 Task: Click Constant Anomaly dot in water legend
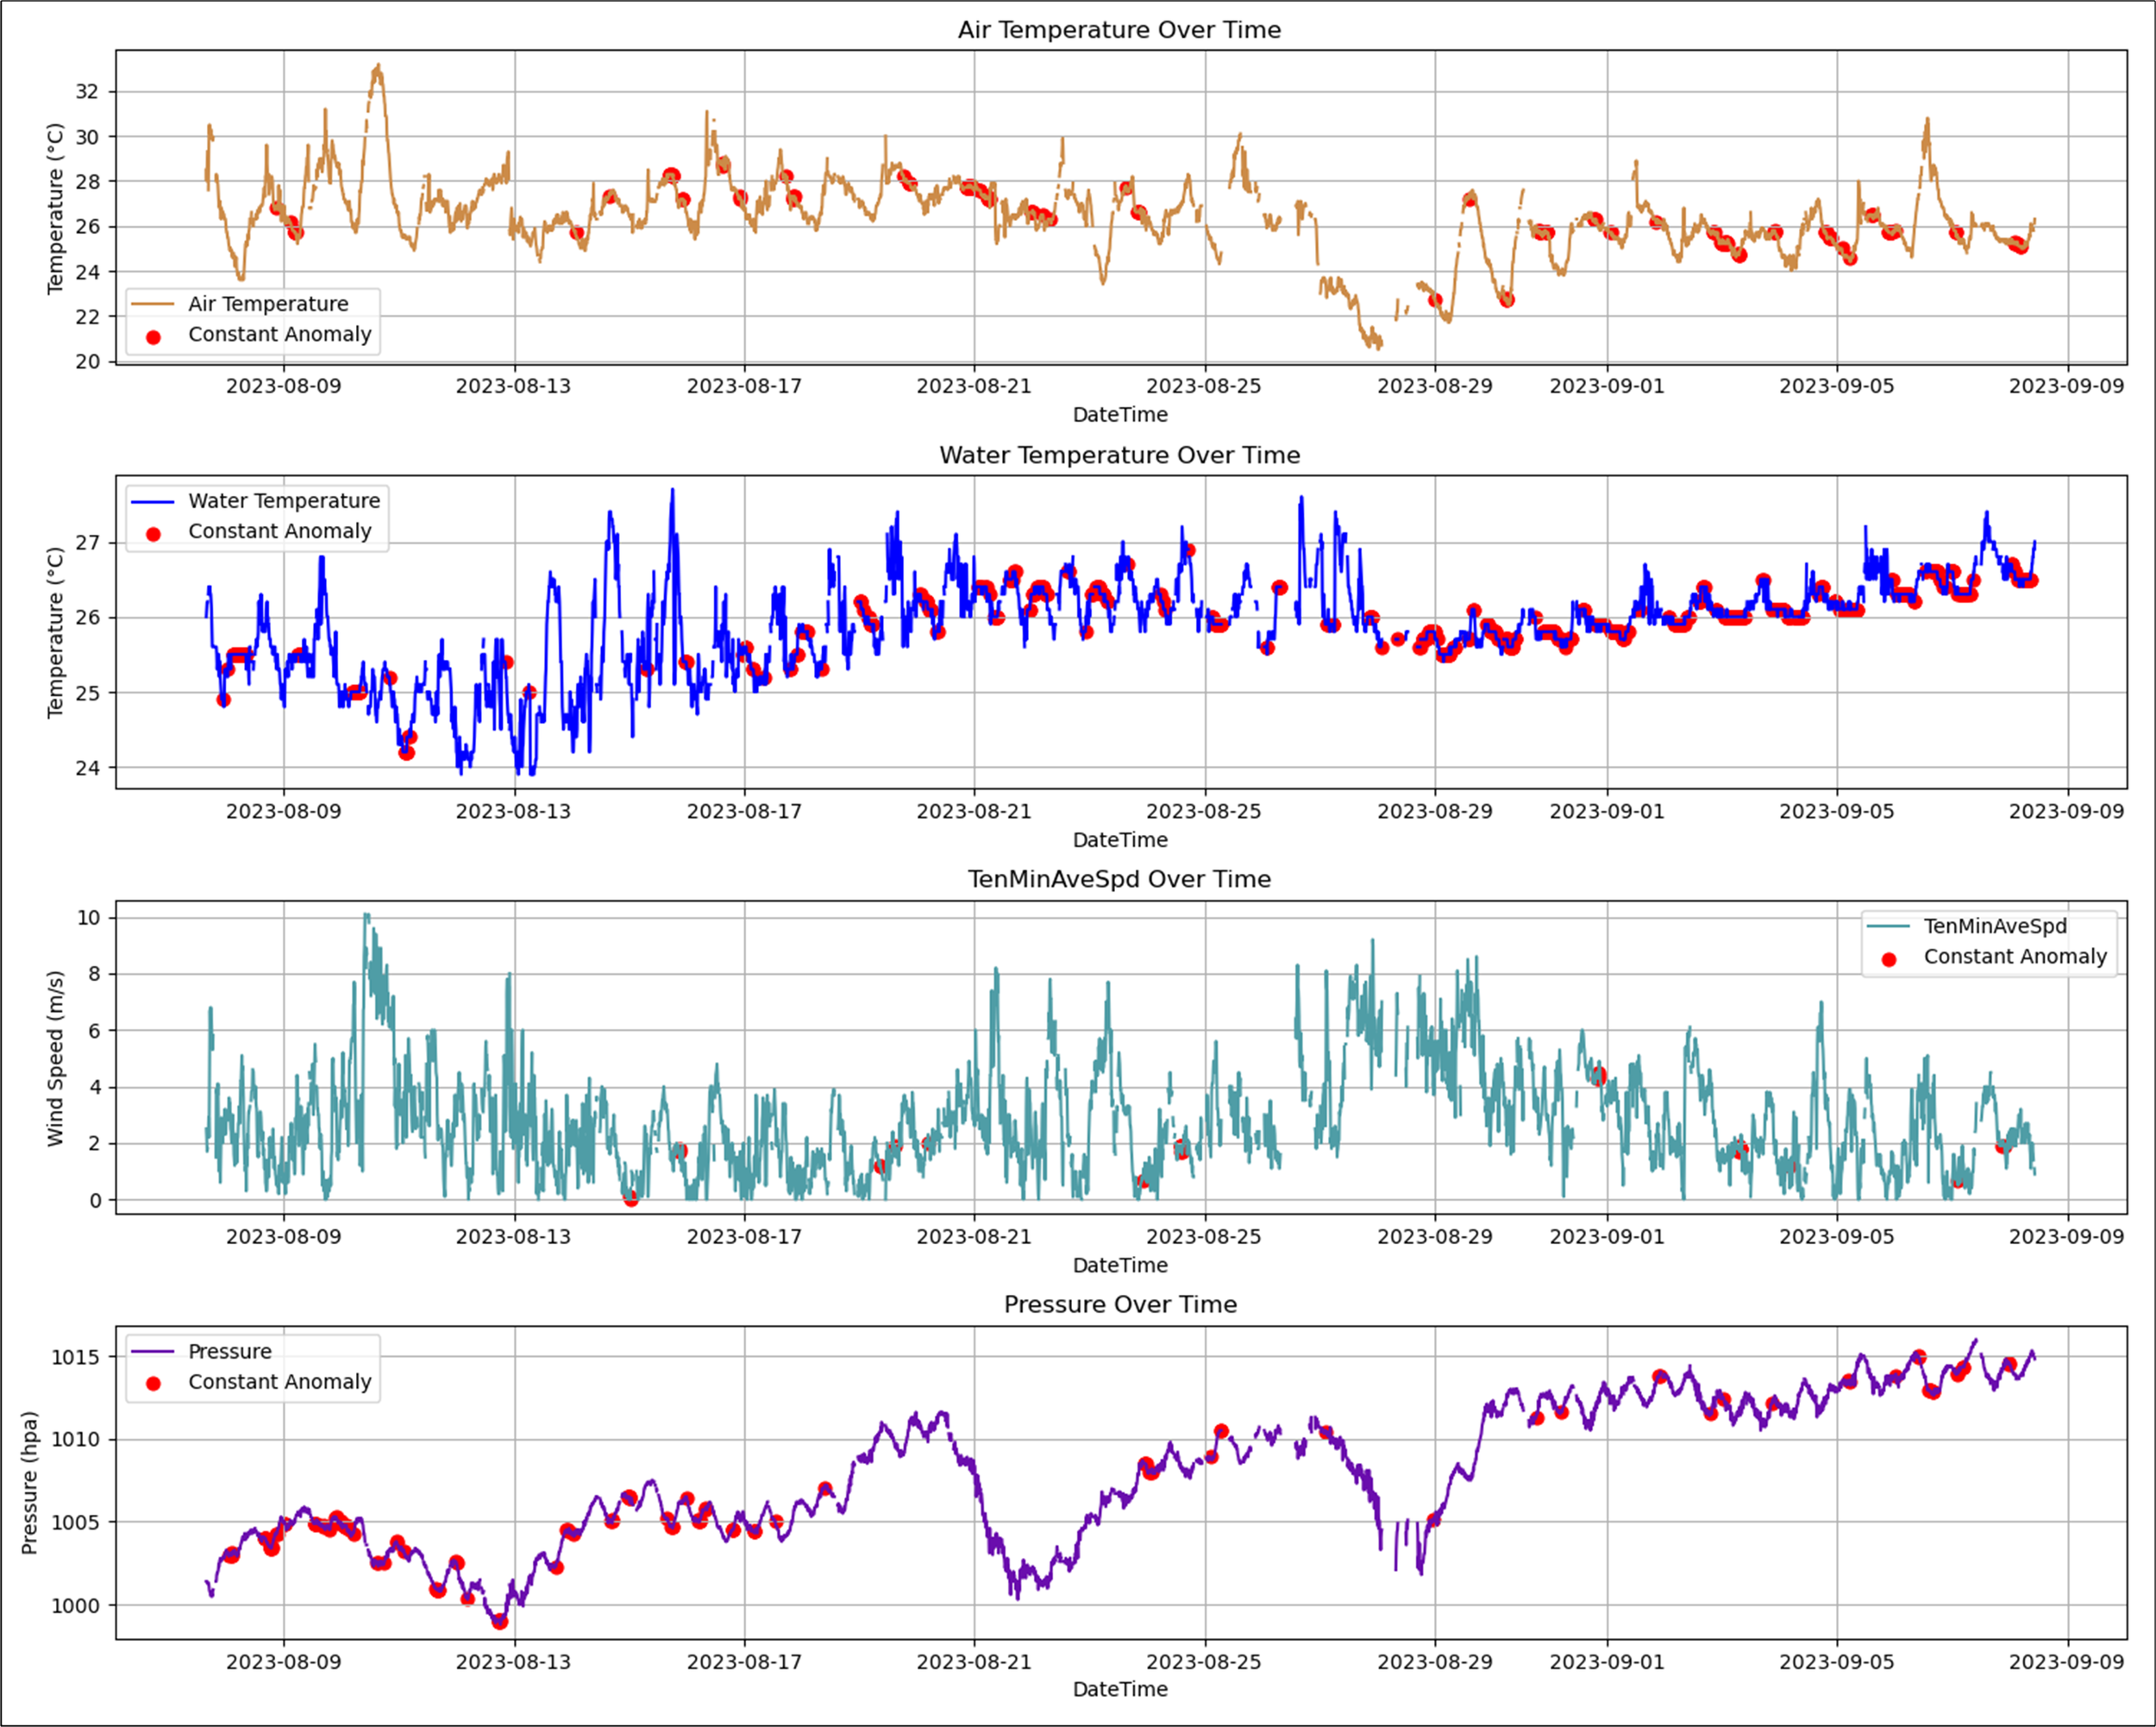[153, 534]
